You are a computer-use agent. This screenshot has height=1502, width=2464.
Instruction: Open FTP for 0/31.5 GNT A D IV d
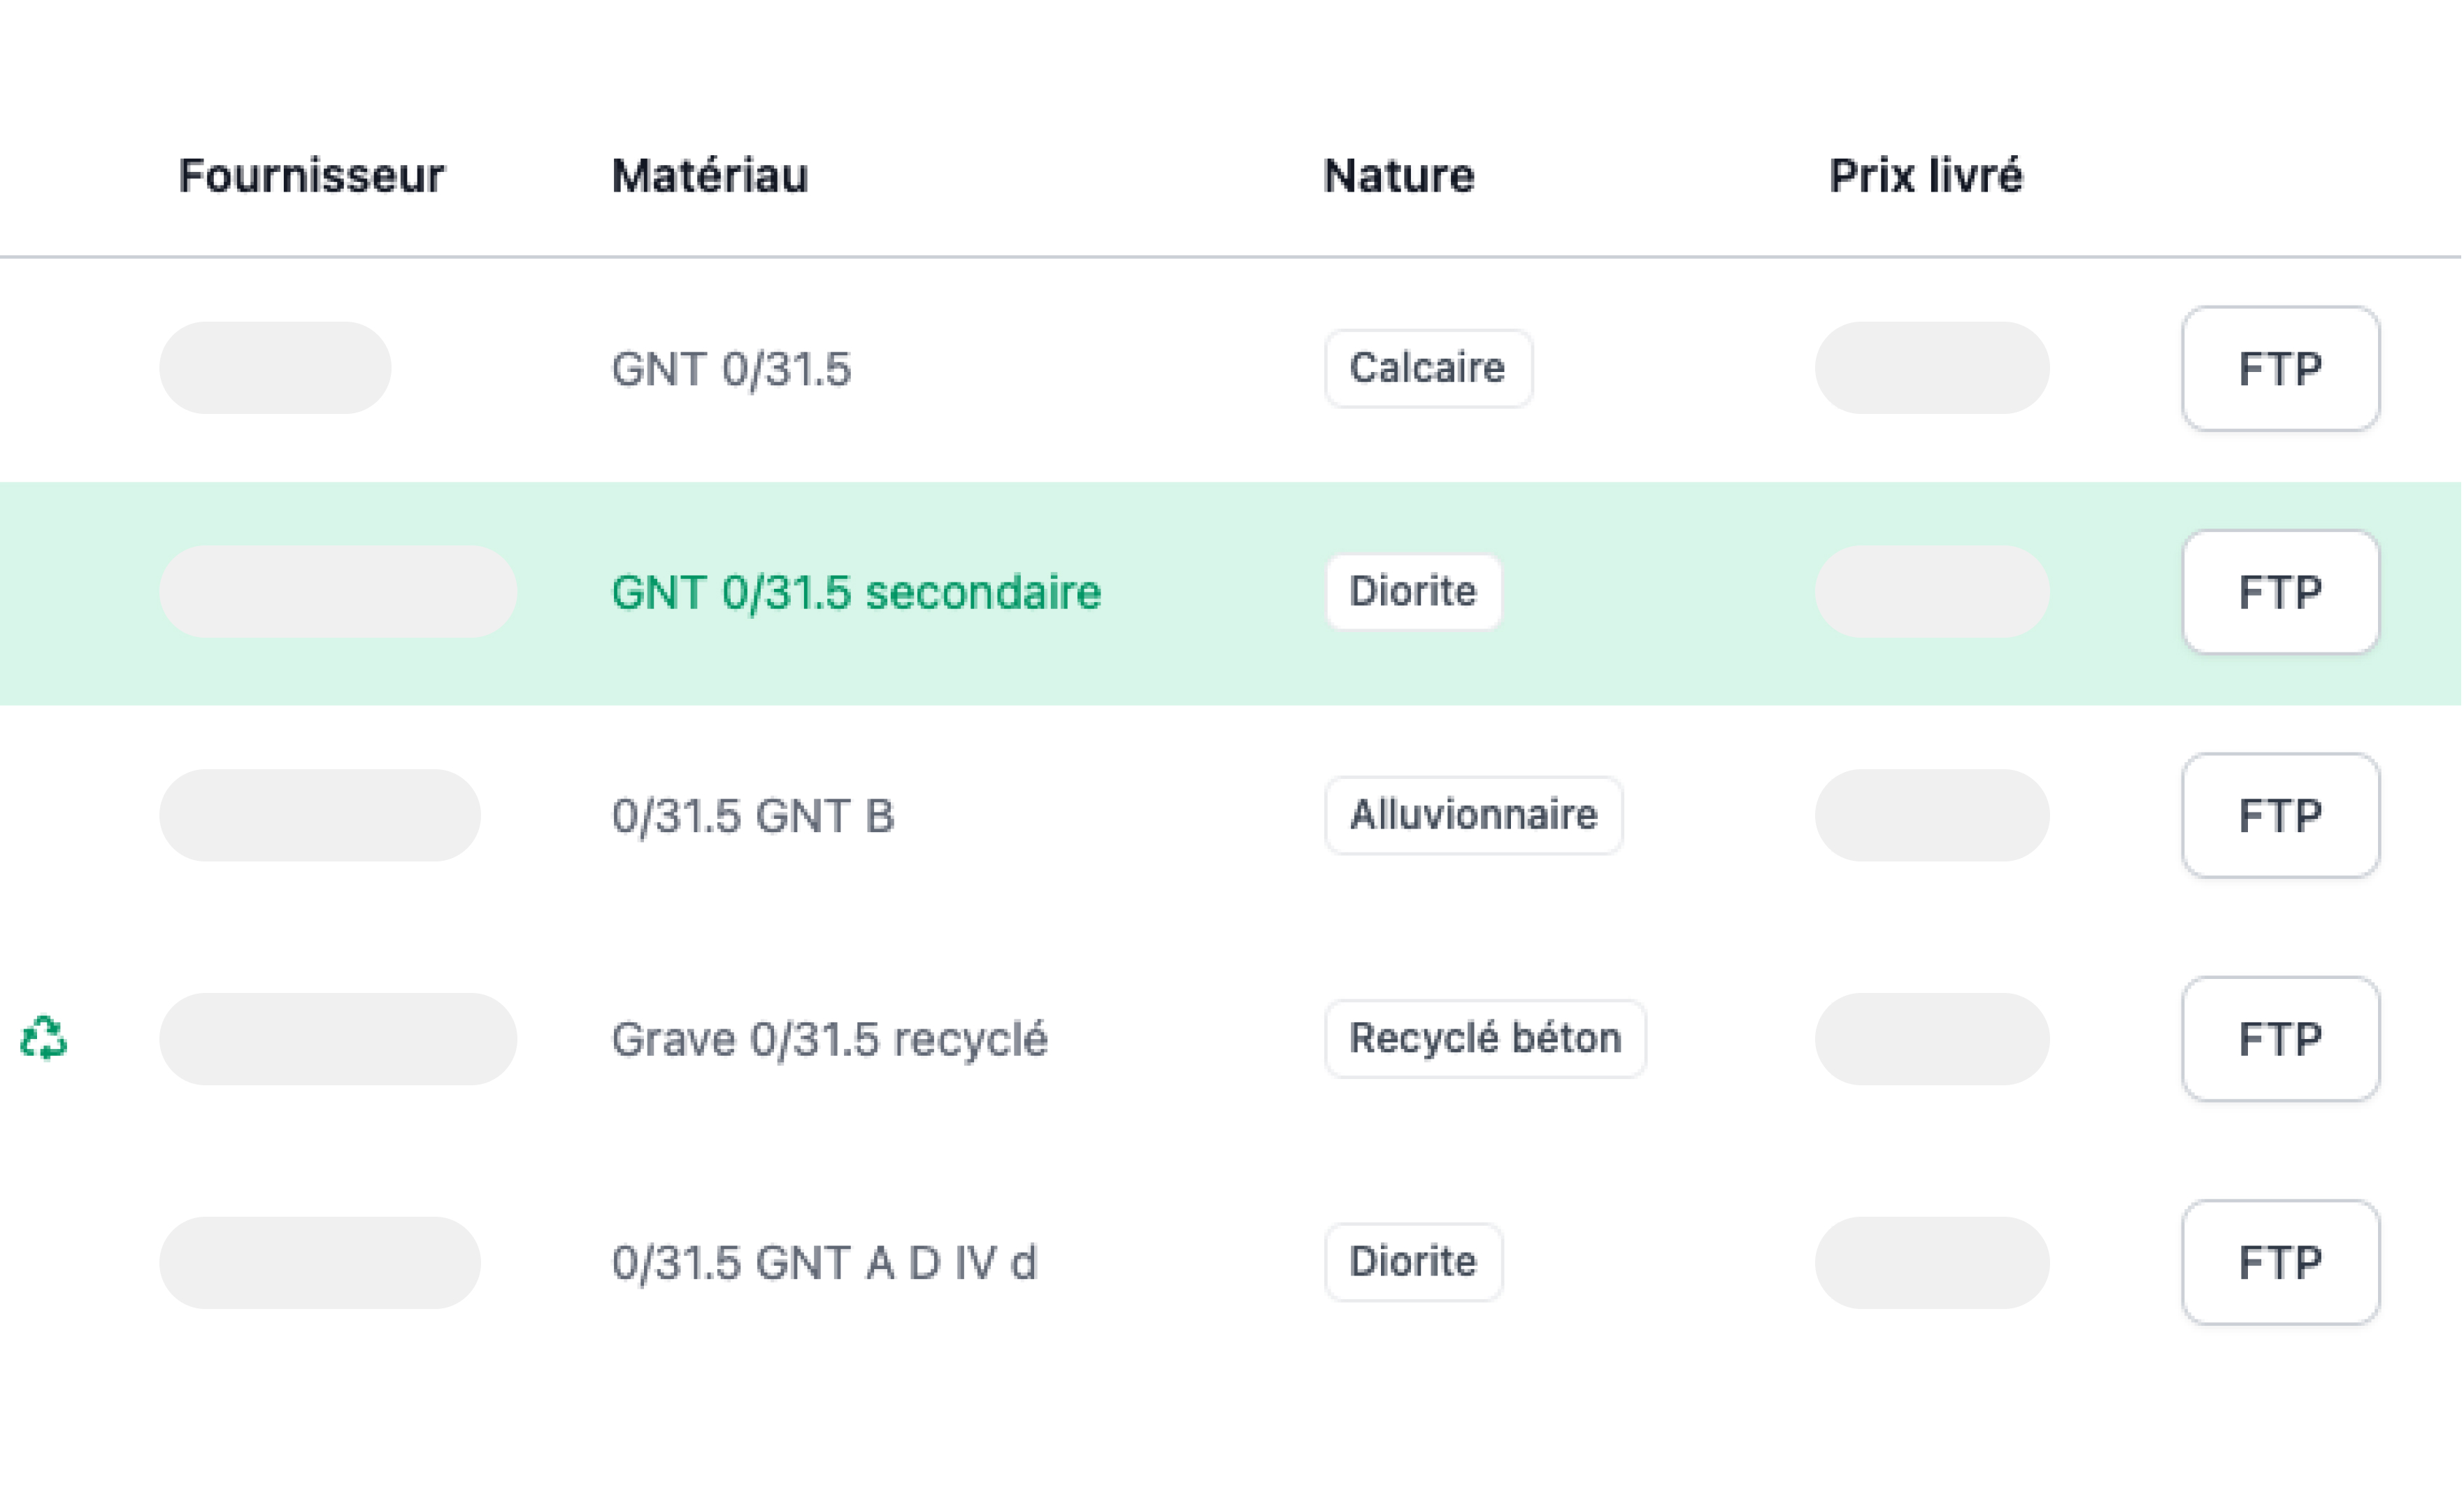click(2280, 1262)
